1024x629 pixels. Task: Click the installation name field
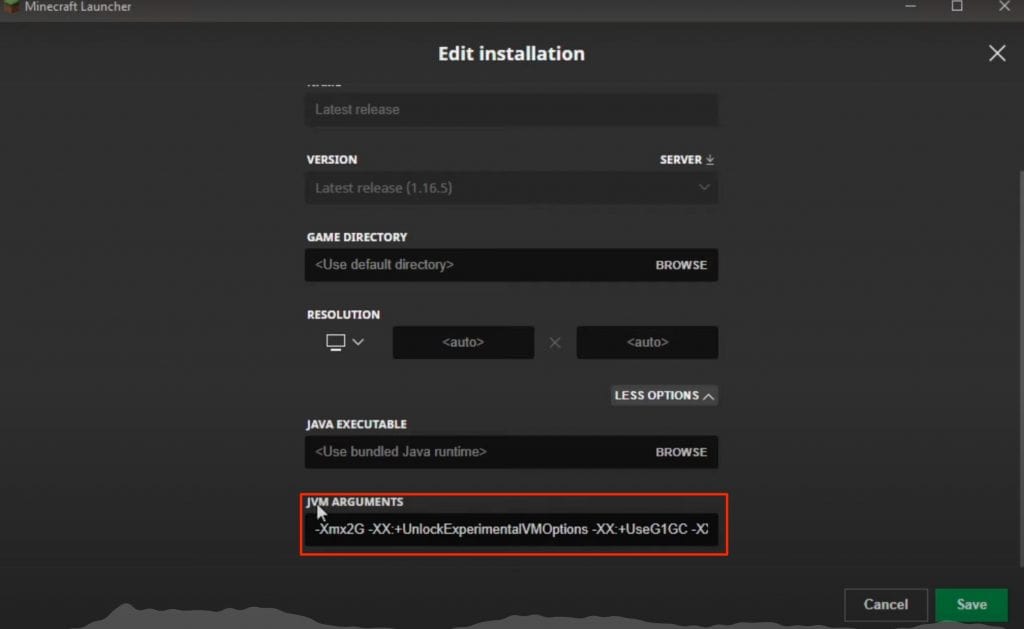(511, 110)
